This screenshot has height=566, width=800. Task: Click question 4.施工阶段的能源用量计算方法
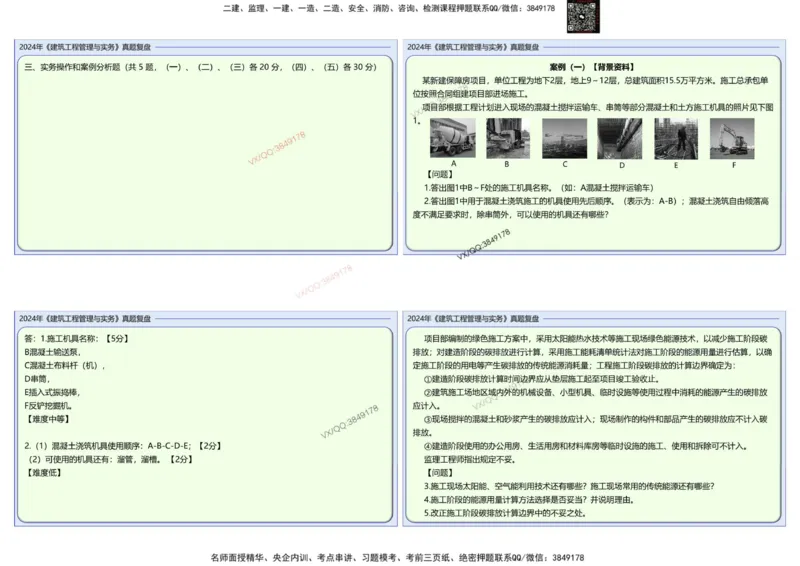(x=529, y=500)
